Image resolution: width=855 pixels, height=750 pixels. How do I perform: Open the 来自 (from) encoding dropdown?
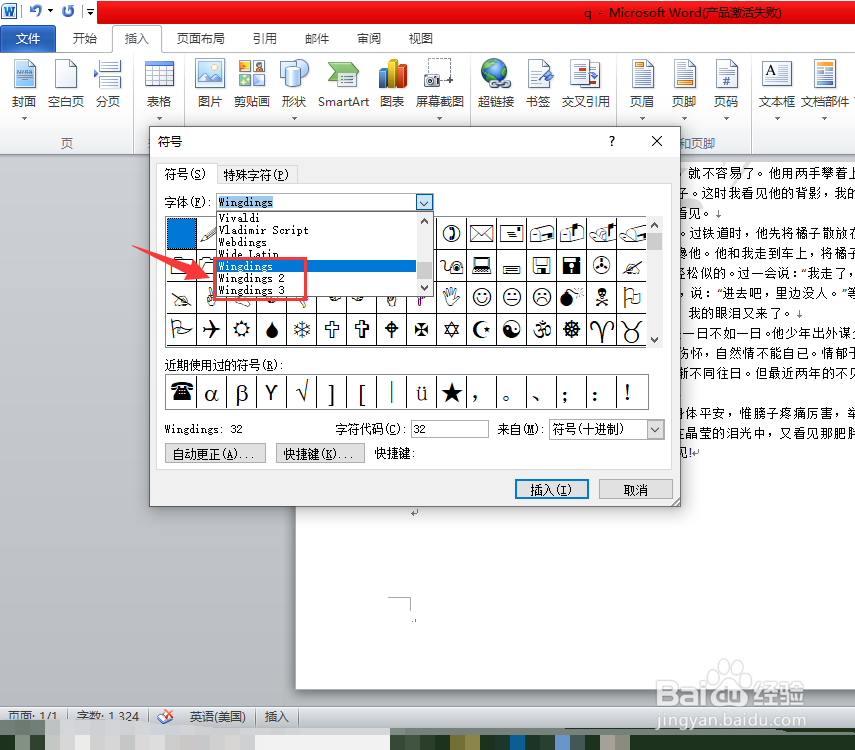[x=655, y=430]
